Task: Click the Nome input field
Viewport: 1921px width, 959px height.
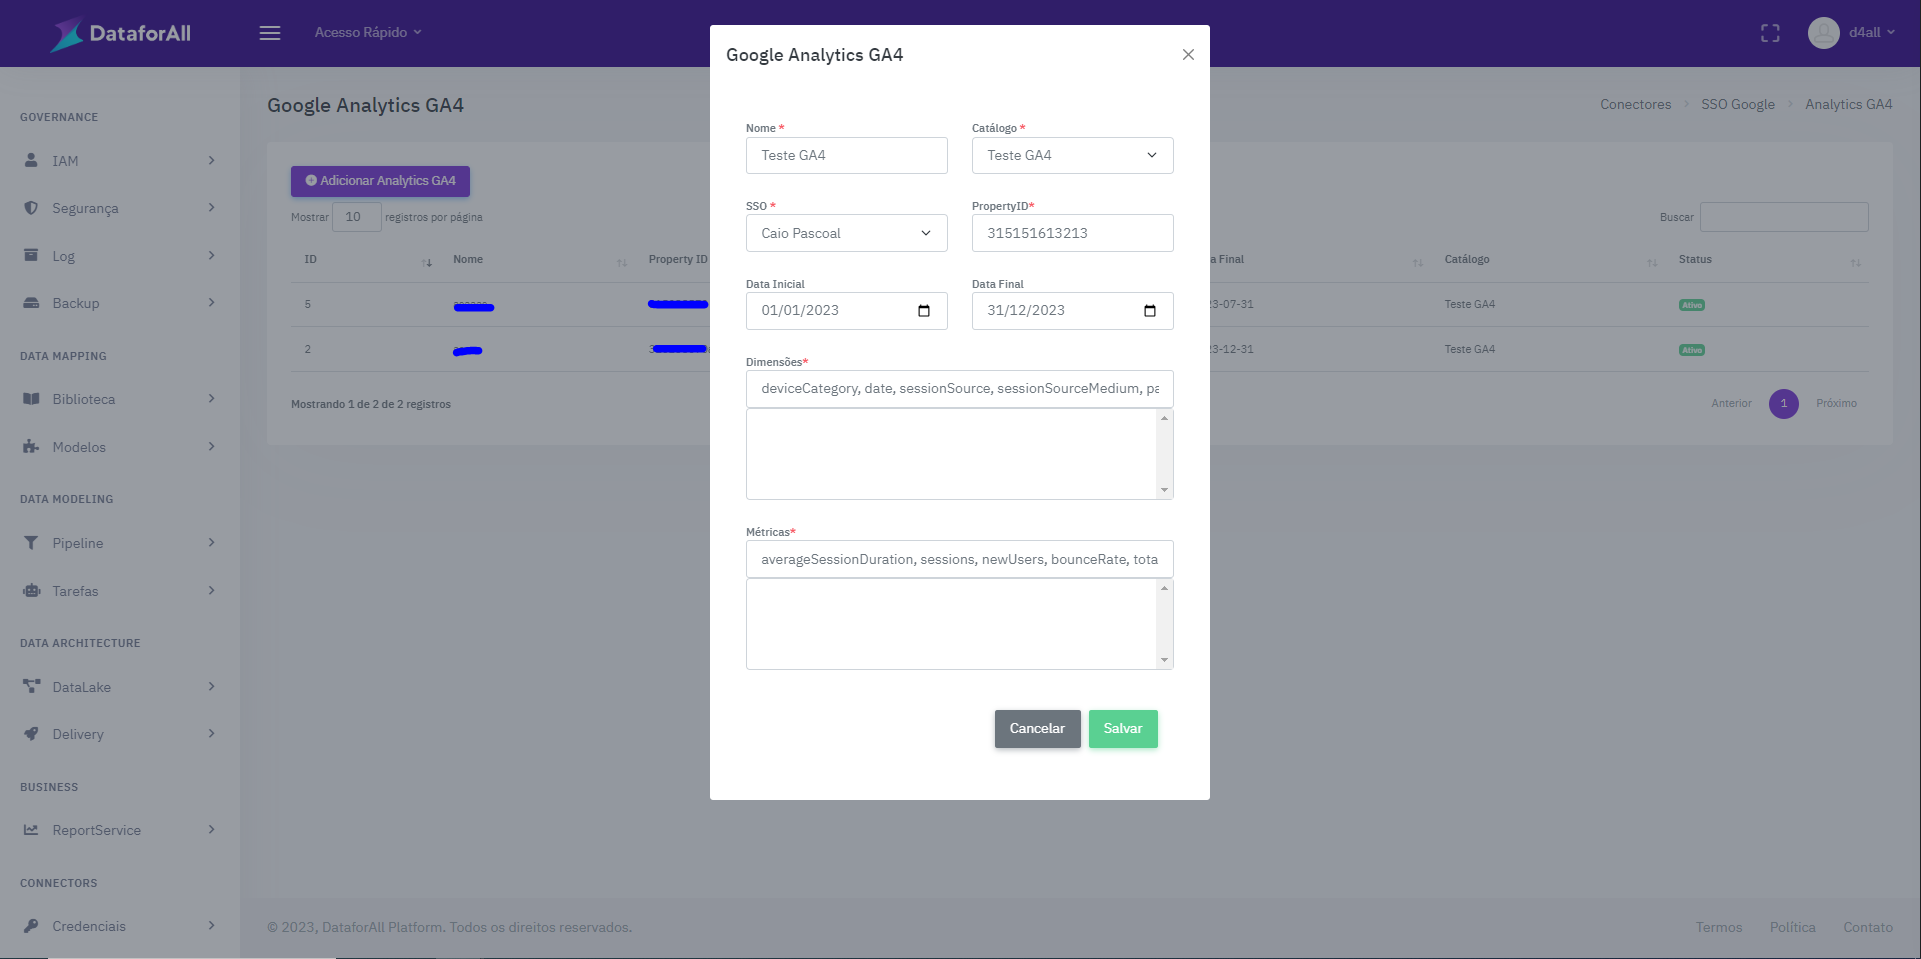Action: (x=846, y=156)
